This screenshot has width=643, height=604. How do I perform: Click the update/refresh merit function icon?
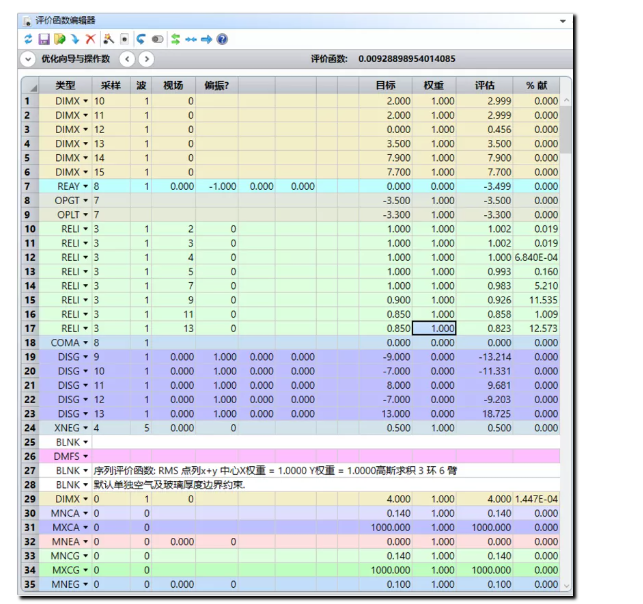(x=28, y=39)
